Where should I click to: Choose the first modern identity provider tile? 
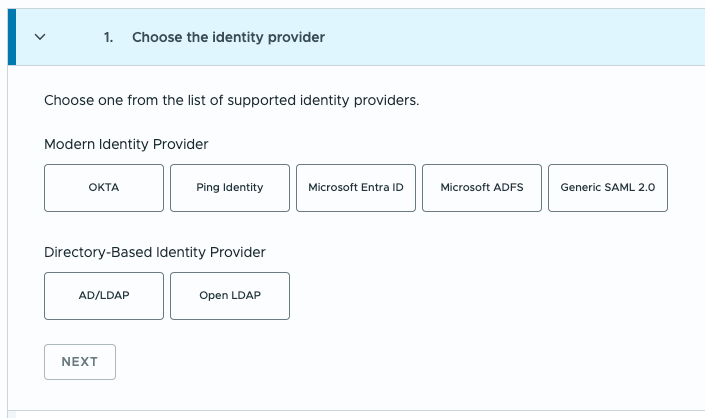tap(104, 188)
